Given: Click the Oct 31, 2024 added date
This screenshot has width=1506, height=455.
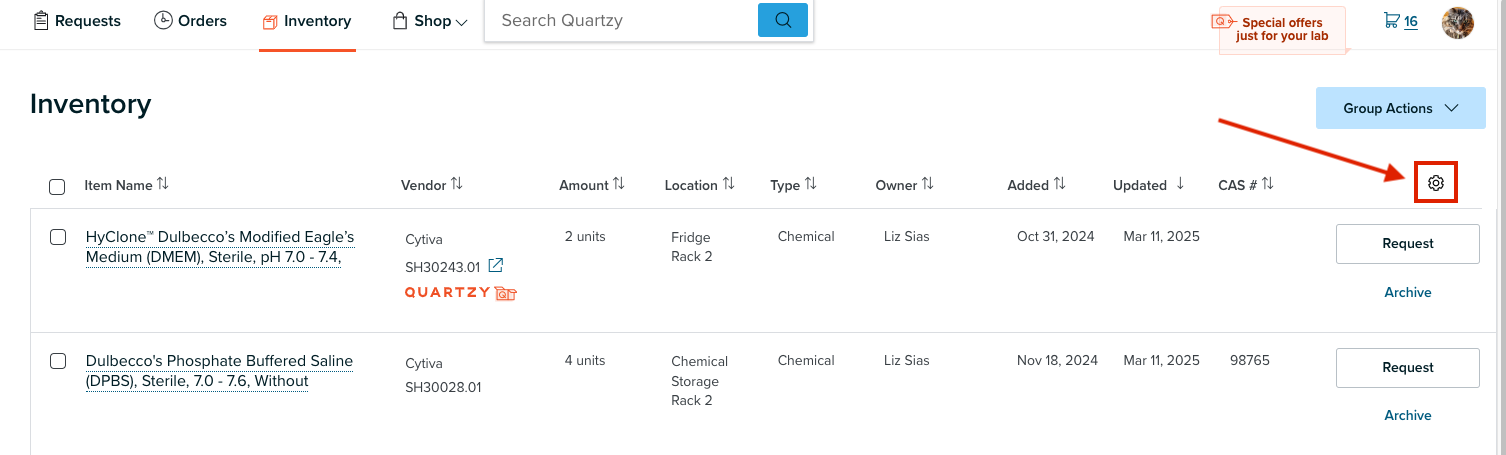Looking at the screenshot, I should tap(1055, 237).
